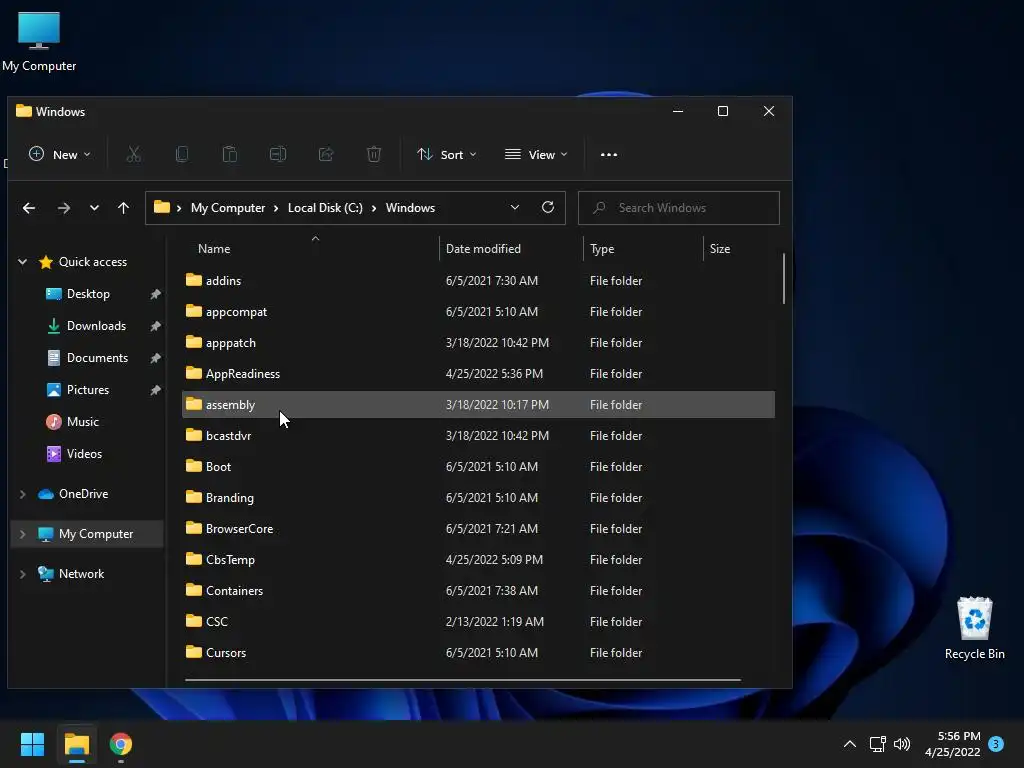Sort by the Size column header

pos(720,249)
